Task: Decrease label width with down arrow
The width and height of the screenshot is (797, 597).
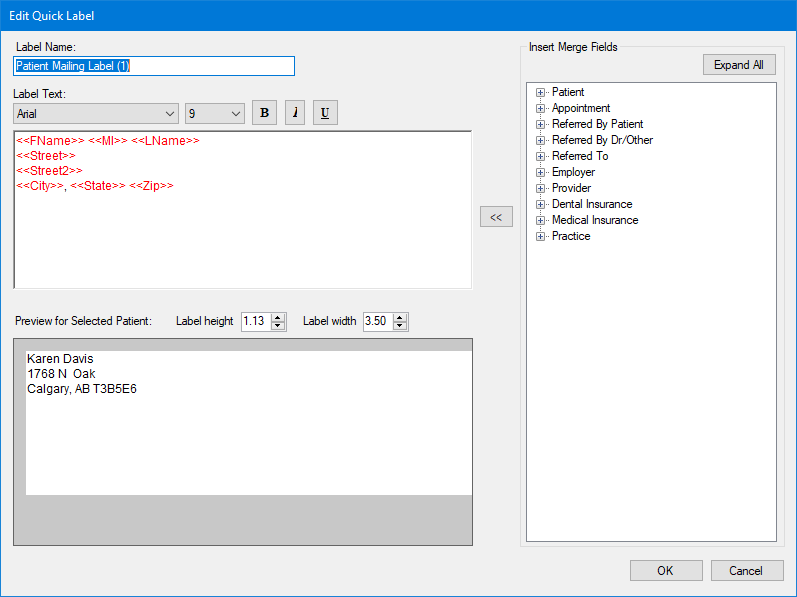Action: (x=400, y=326)
